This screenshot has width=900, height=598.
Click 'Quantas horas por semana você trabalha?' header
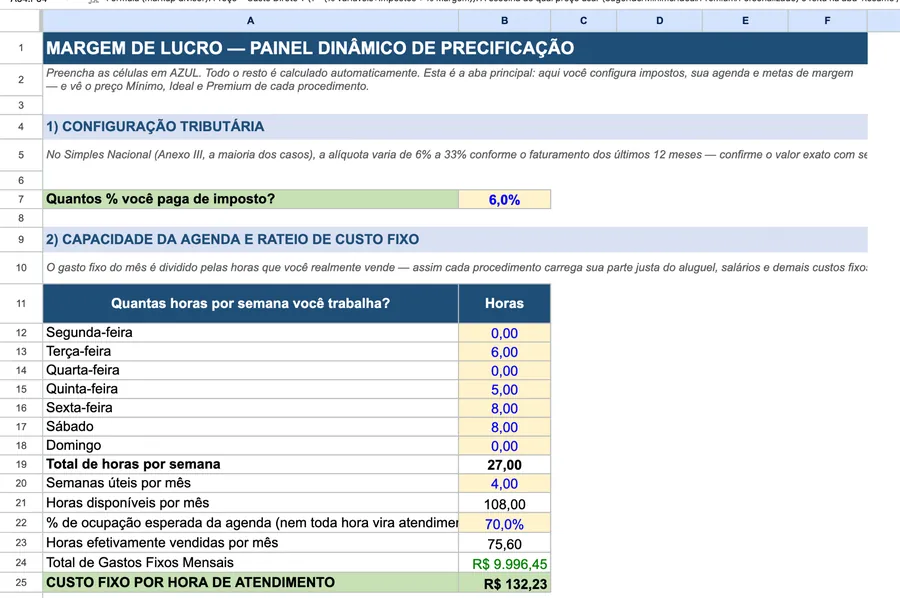[250, 303]
